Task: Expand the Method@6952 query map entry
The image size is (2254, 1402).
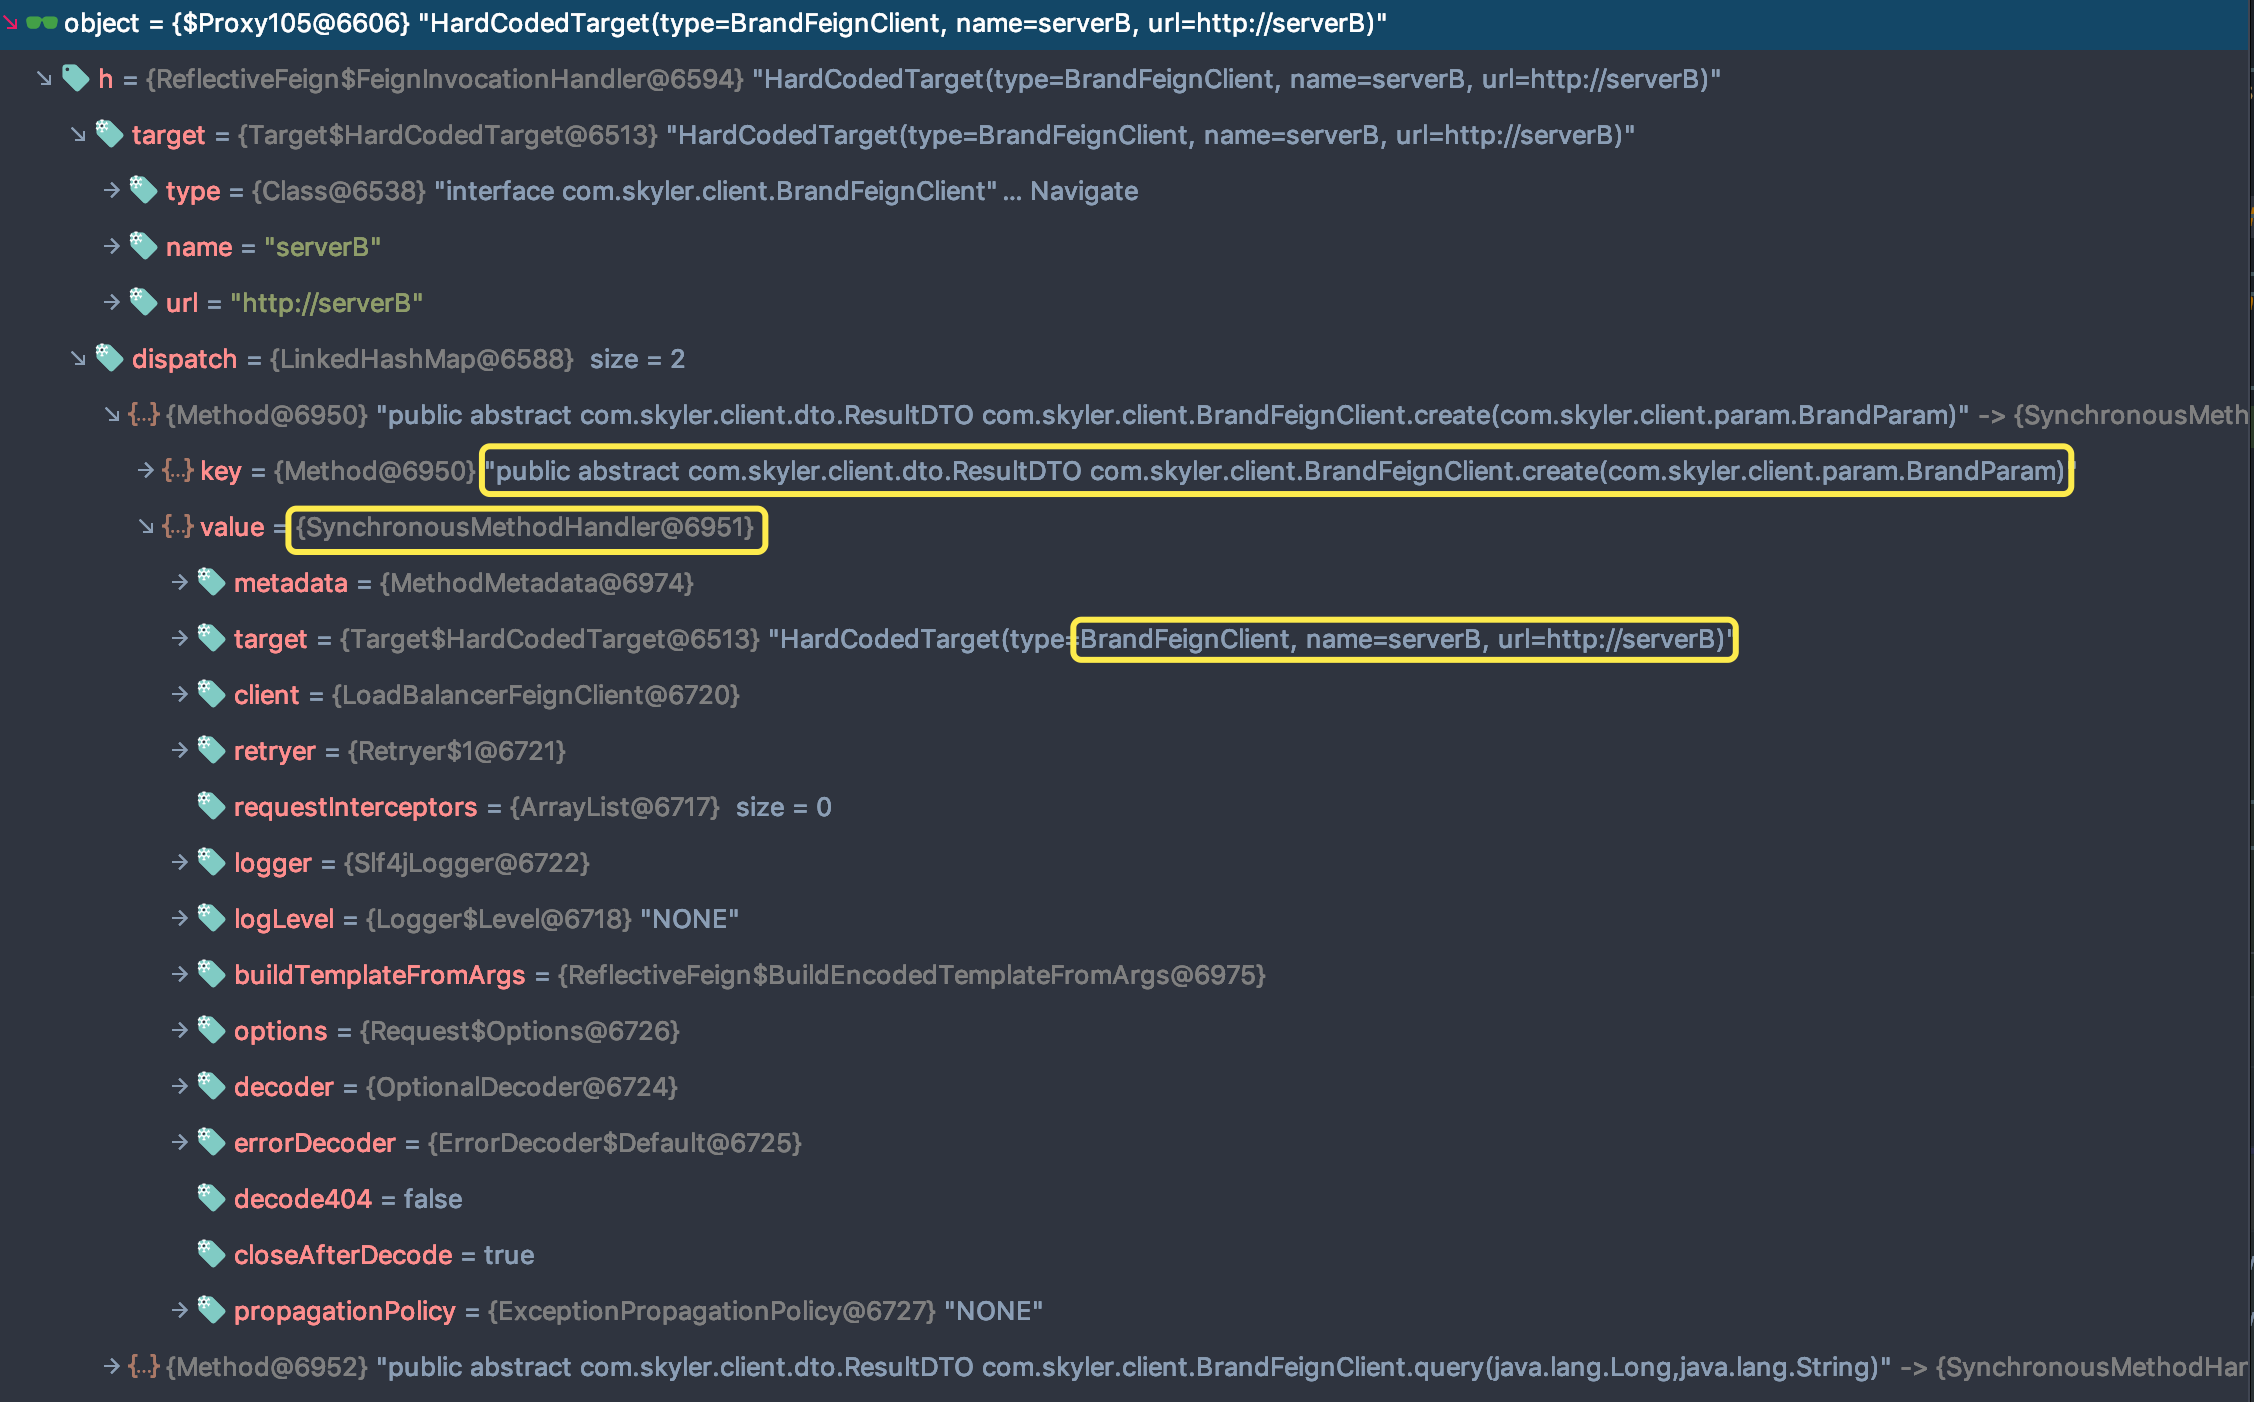Action: tap(112, 1366)
